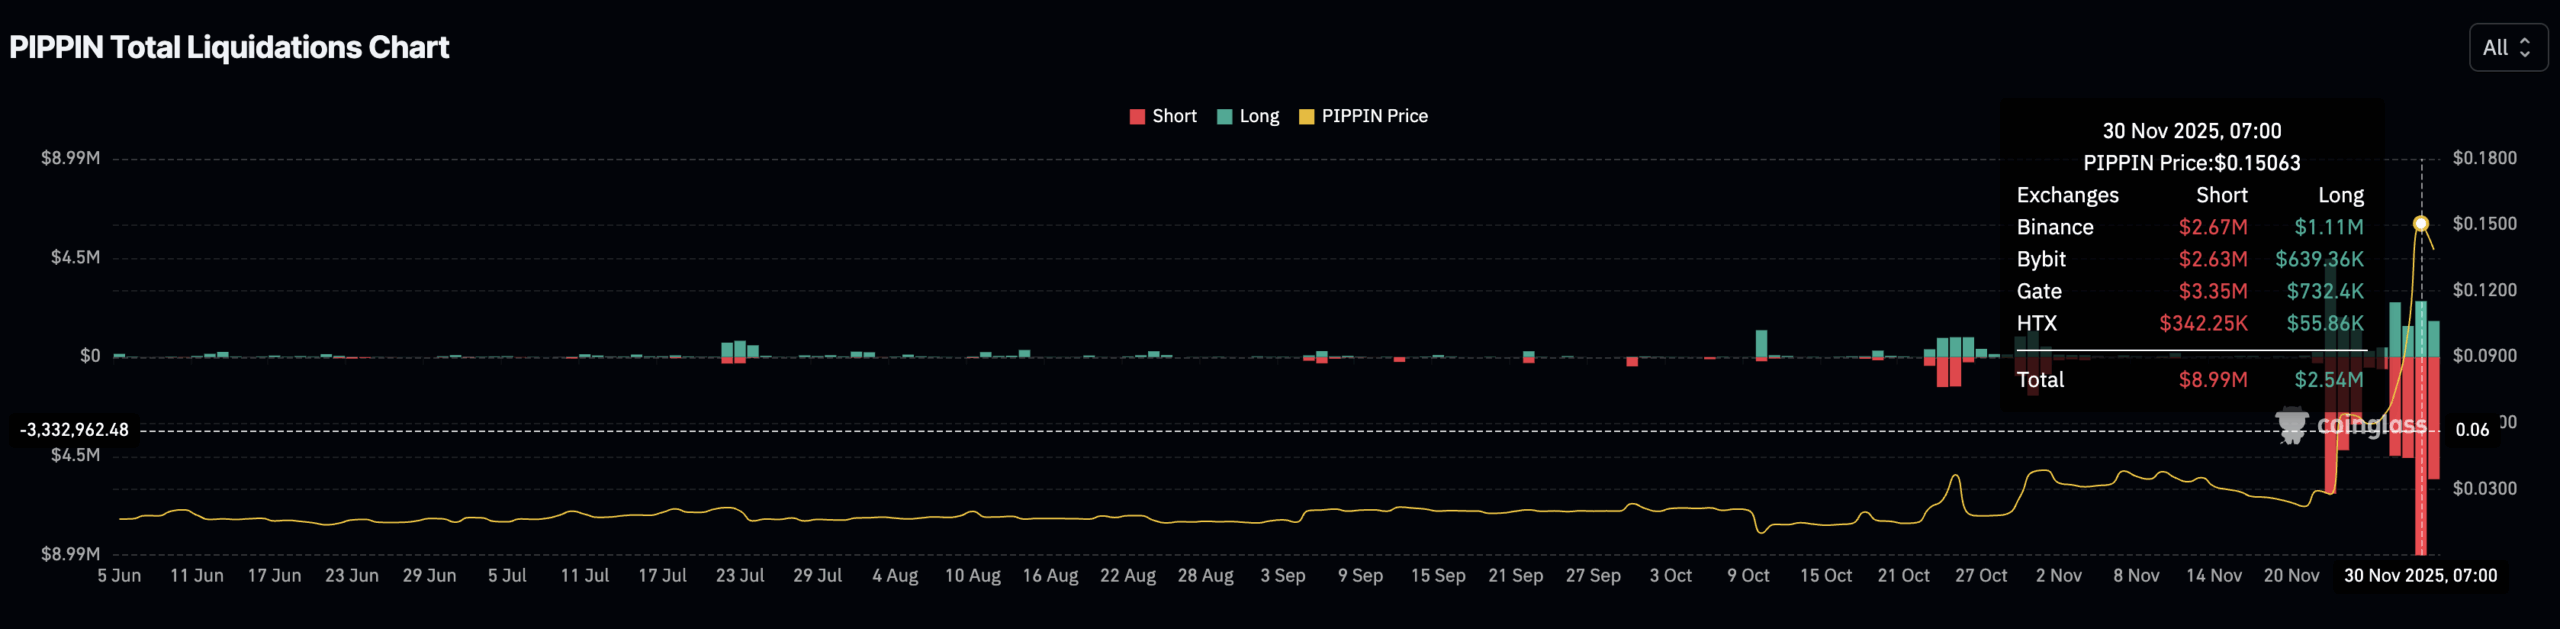The width and height of the screenshot is (2560, 629).
Task: Click the Bybit row in tooltip
Action: pyautogui.click(x=2190, y=259)
